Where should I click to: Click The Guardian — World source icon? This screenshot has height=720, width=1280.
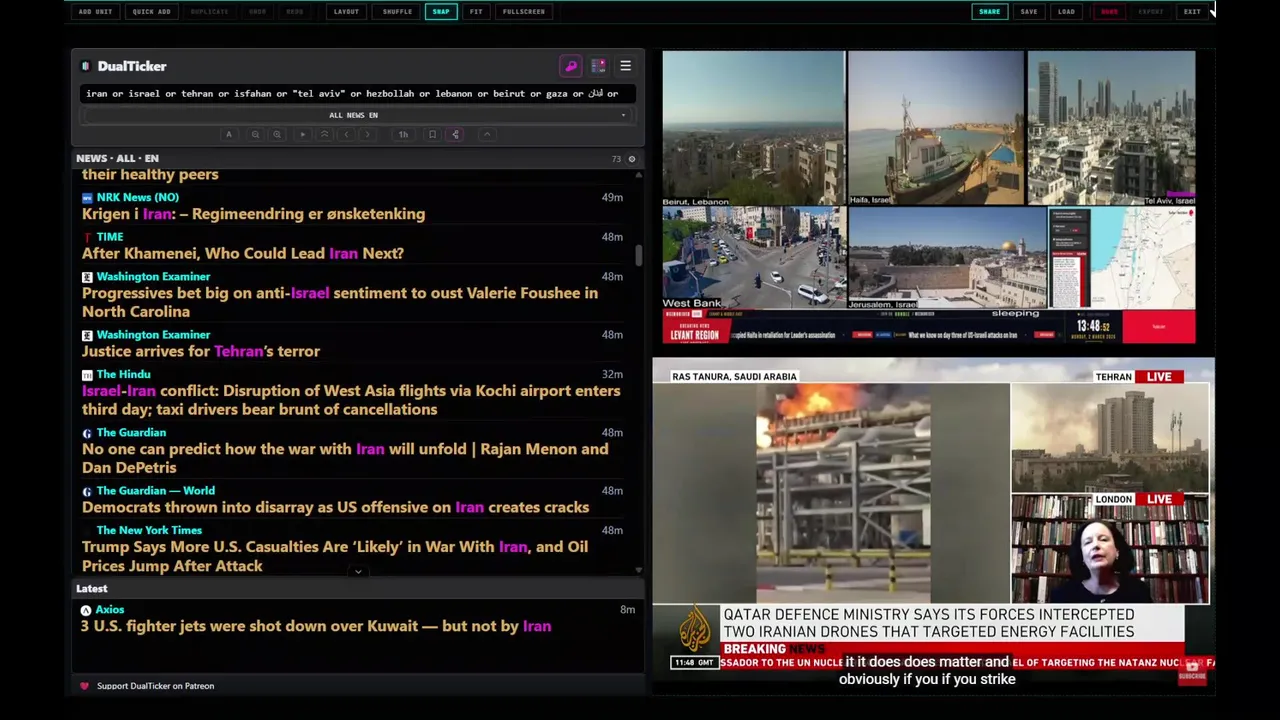point(87,491)
